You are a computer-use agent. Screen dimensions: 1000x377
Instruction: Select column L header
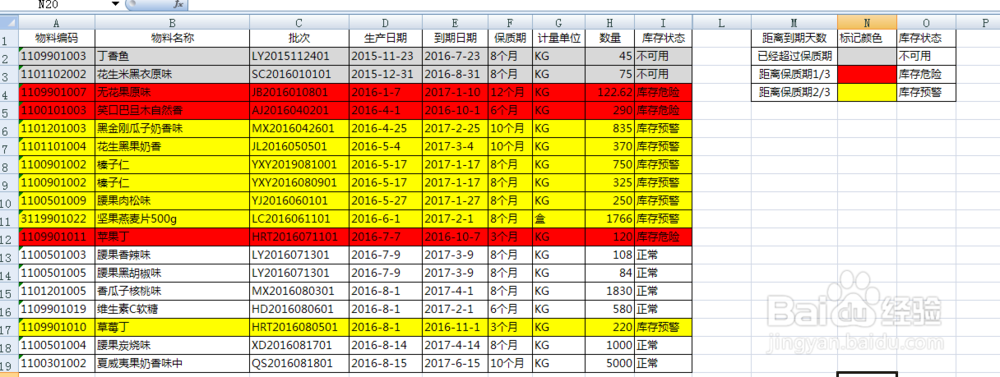721,22
